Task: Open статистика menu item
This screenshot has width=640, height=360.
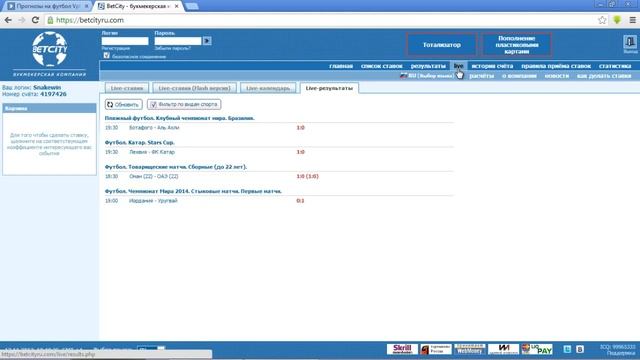Action: (615, 66)
